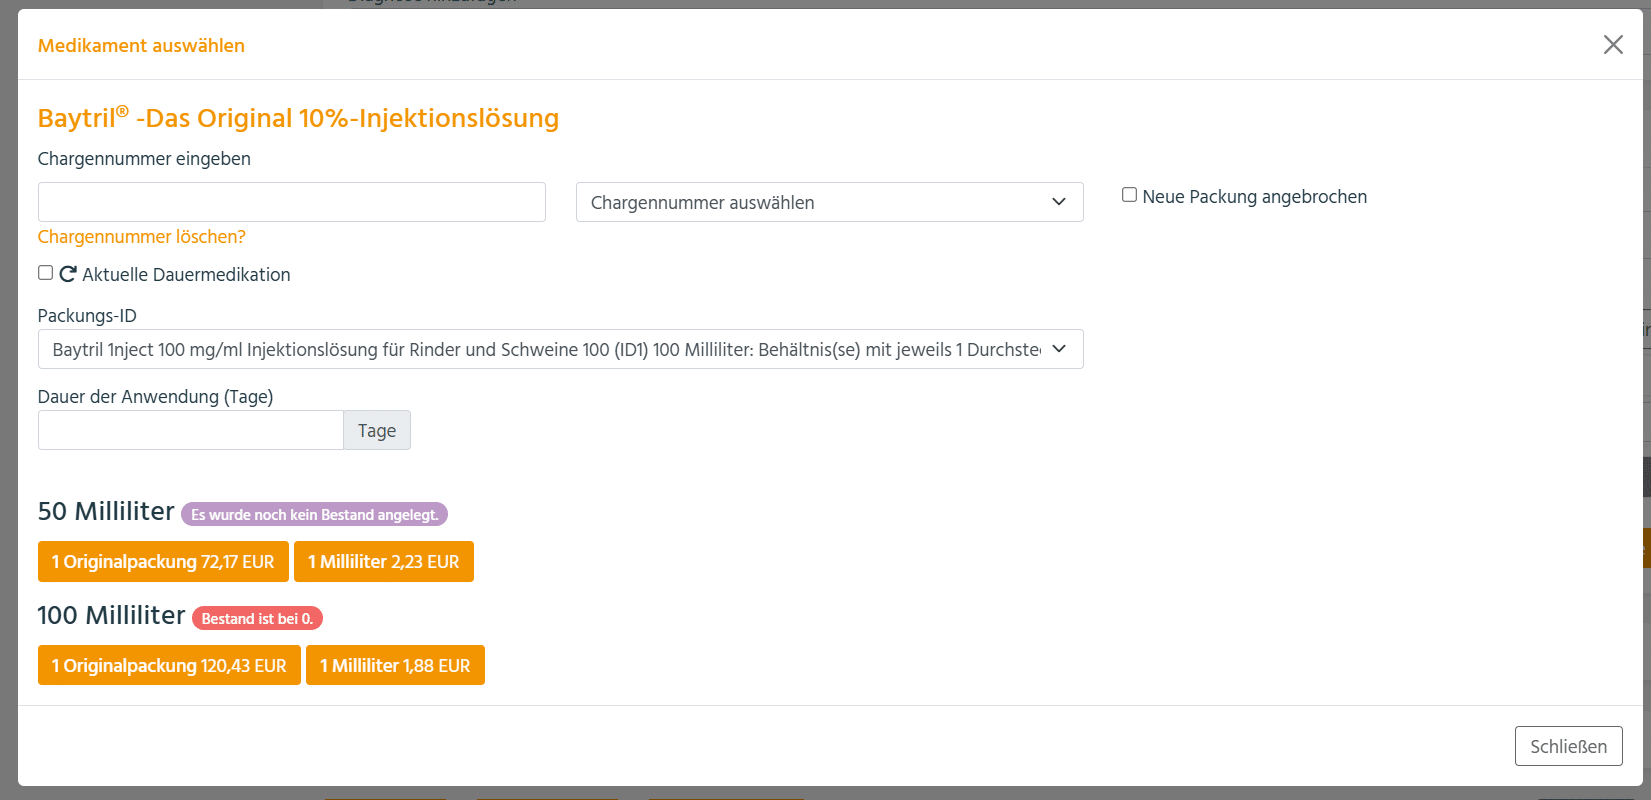The width and height of the screenshot is (1651, 800).
Task: Click the Chargennummer löschen? link
Action: point(141,237)
